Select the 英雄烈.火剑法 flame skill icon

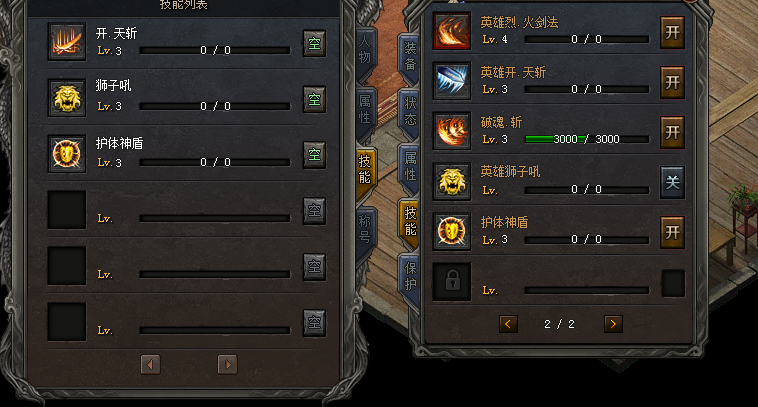tap(452, 31)
